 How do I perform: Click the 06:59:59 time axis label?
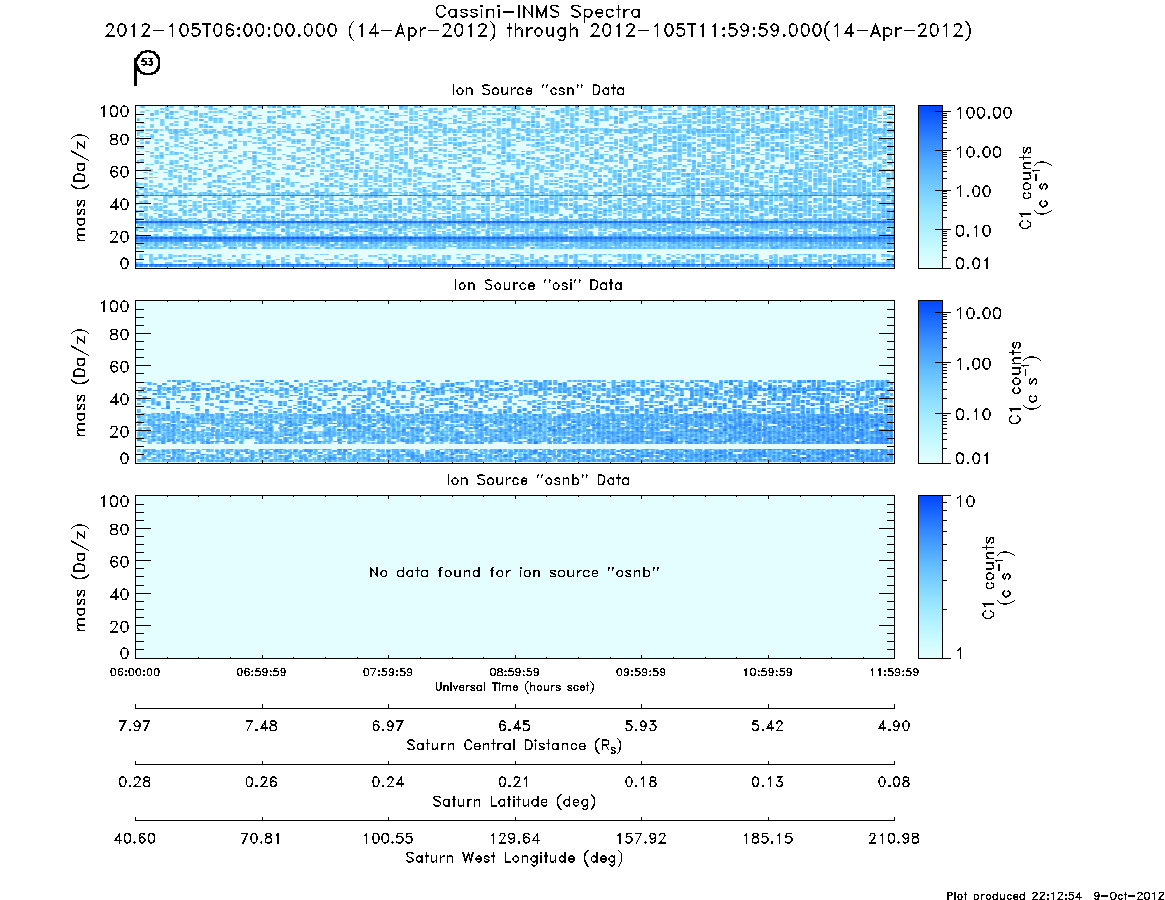click(x=262, y=672)
